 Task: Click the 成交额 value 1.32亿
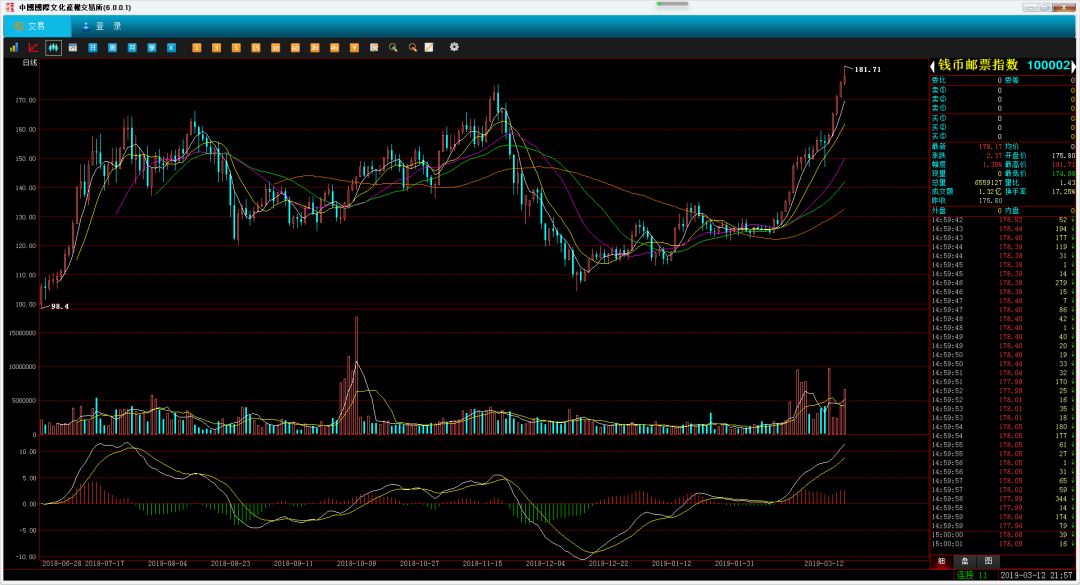[990, 192]
